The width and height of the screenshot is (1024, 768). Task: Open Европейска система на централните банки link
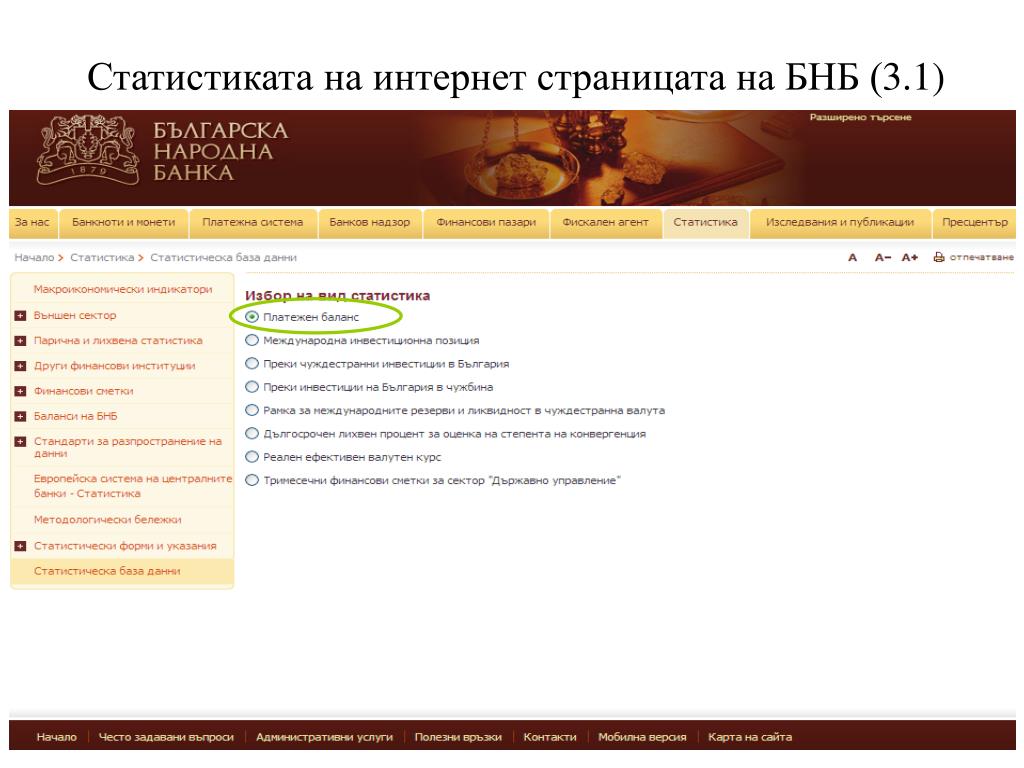pos(133,486)
